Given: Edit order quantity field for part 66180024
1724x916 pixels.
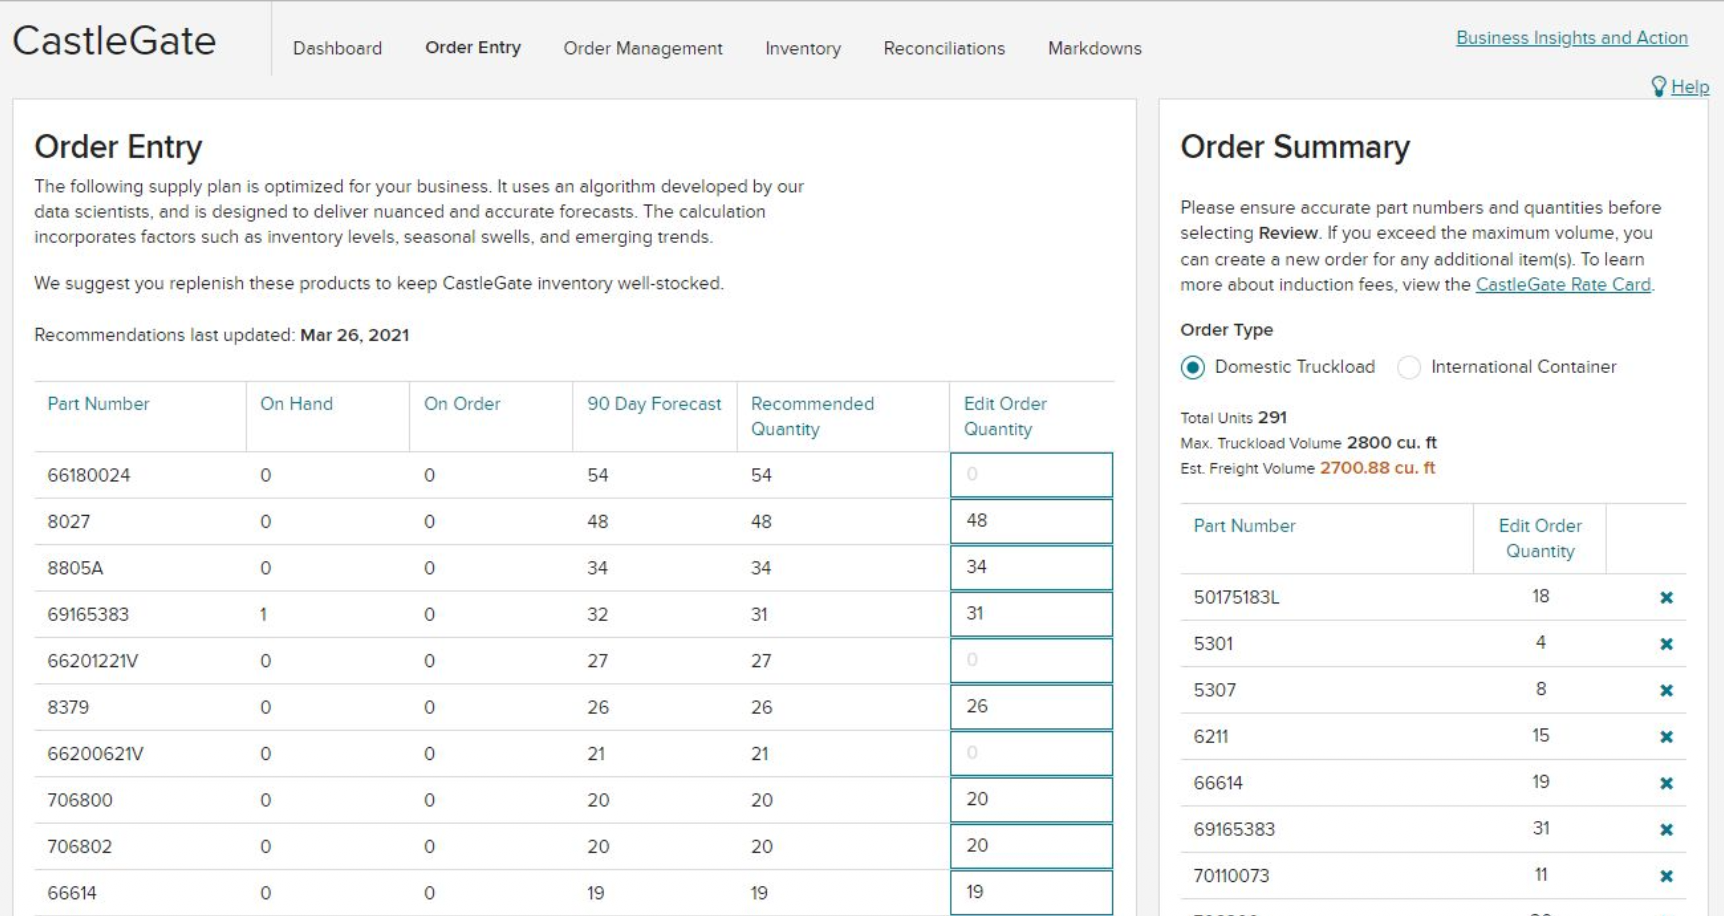Looking at the screenshot, I should 1031,475.
